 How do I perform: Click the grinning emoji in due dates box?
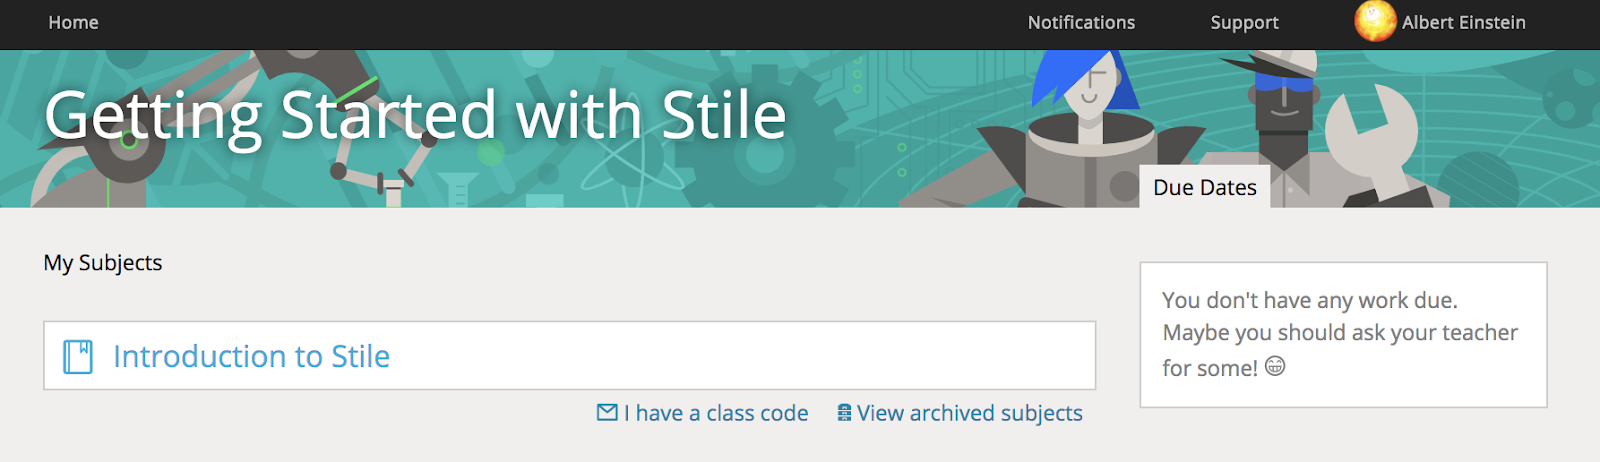(1275, 366)
